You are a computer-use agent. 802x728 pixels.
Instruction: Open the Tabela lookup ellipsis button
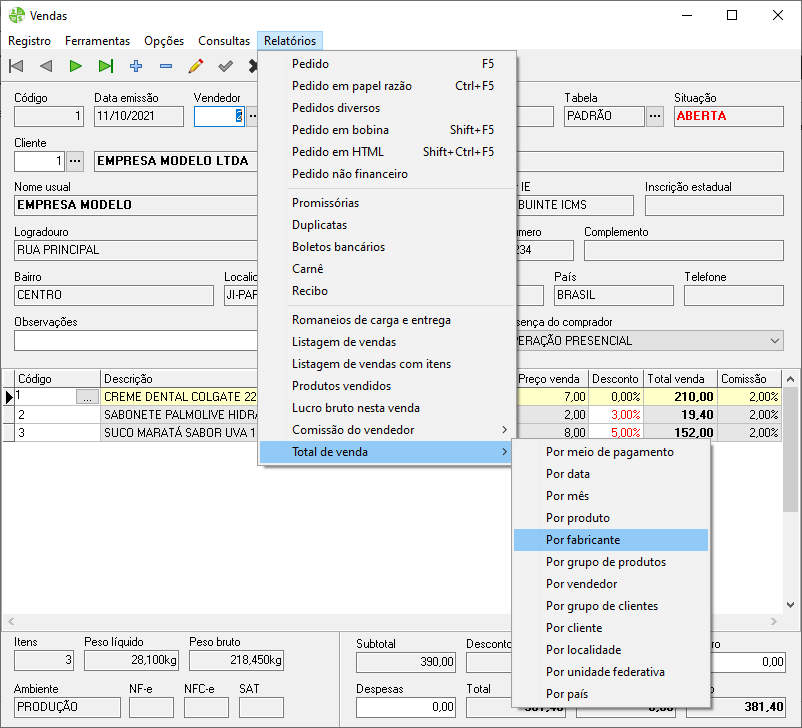click(655, 116)
